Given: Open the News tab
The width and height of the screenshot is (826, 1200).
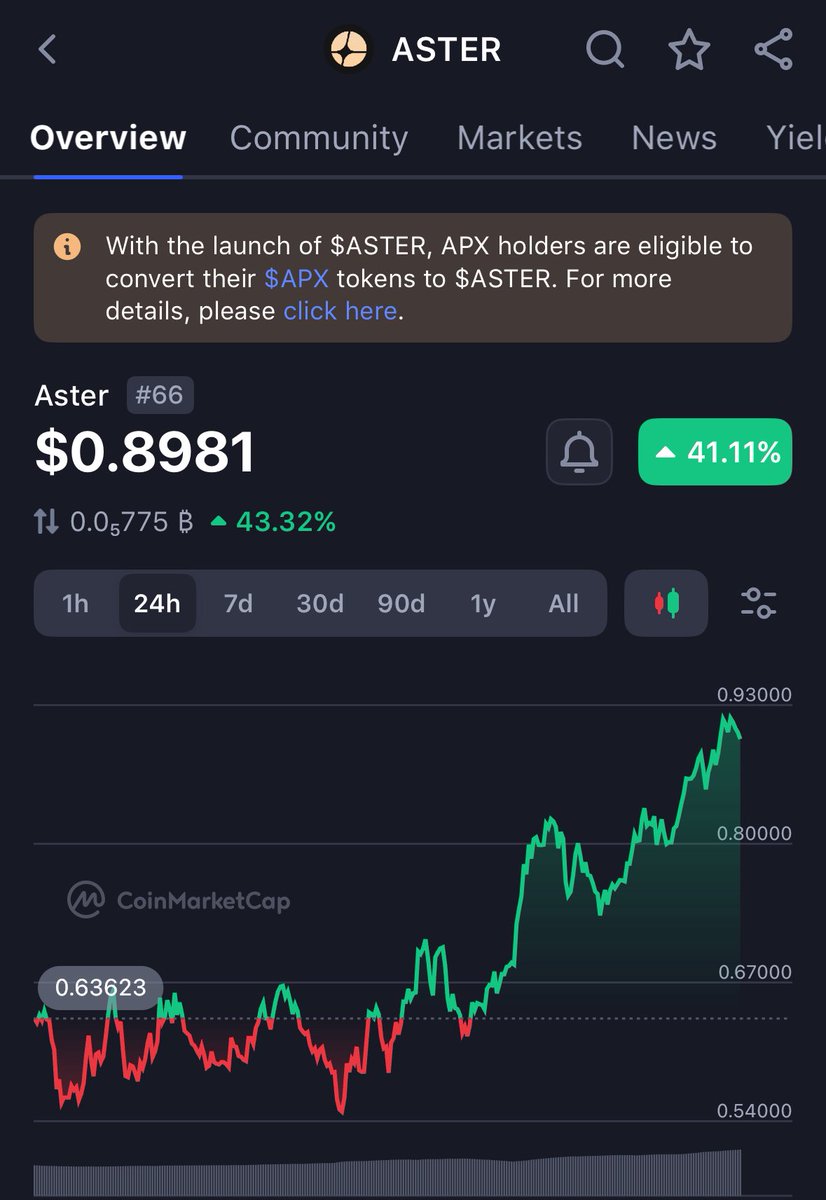Looking at the screenshot, I should [x=674, y=138].
